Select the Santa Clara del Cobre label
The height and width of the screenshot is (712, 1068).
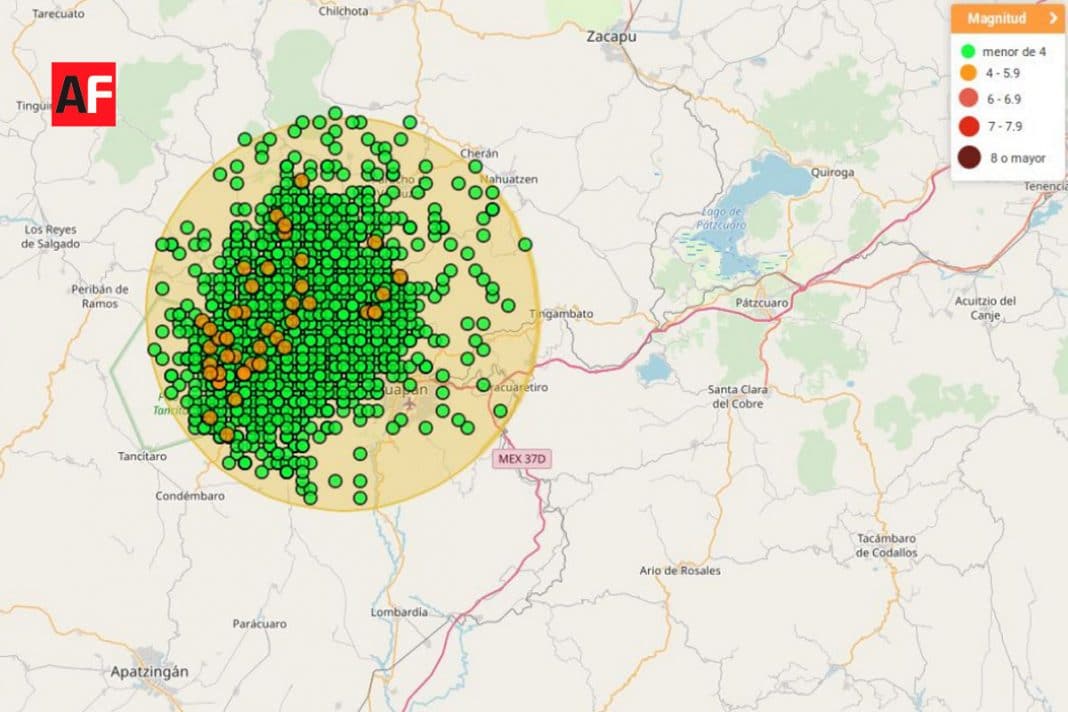[736, 396]
